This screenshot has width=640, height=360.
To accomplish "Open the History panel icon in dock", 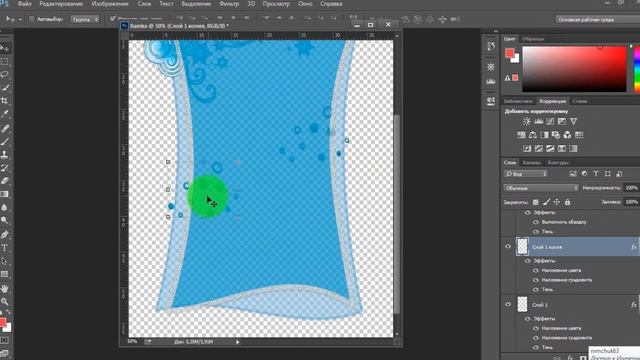I will pos(491,46).
